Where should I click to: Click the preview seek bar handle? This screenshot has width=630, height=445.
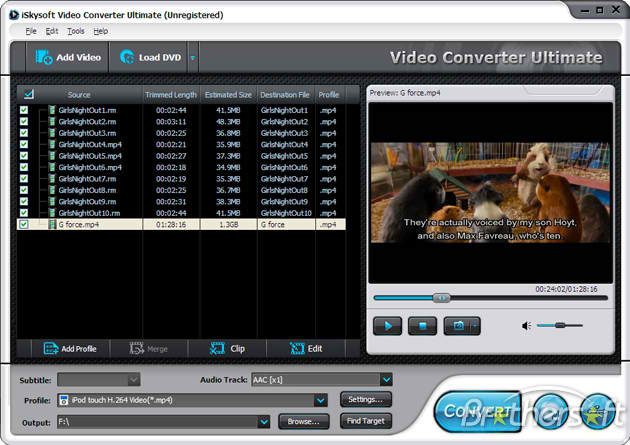coord(441,298)
